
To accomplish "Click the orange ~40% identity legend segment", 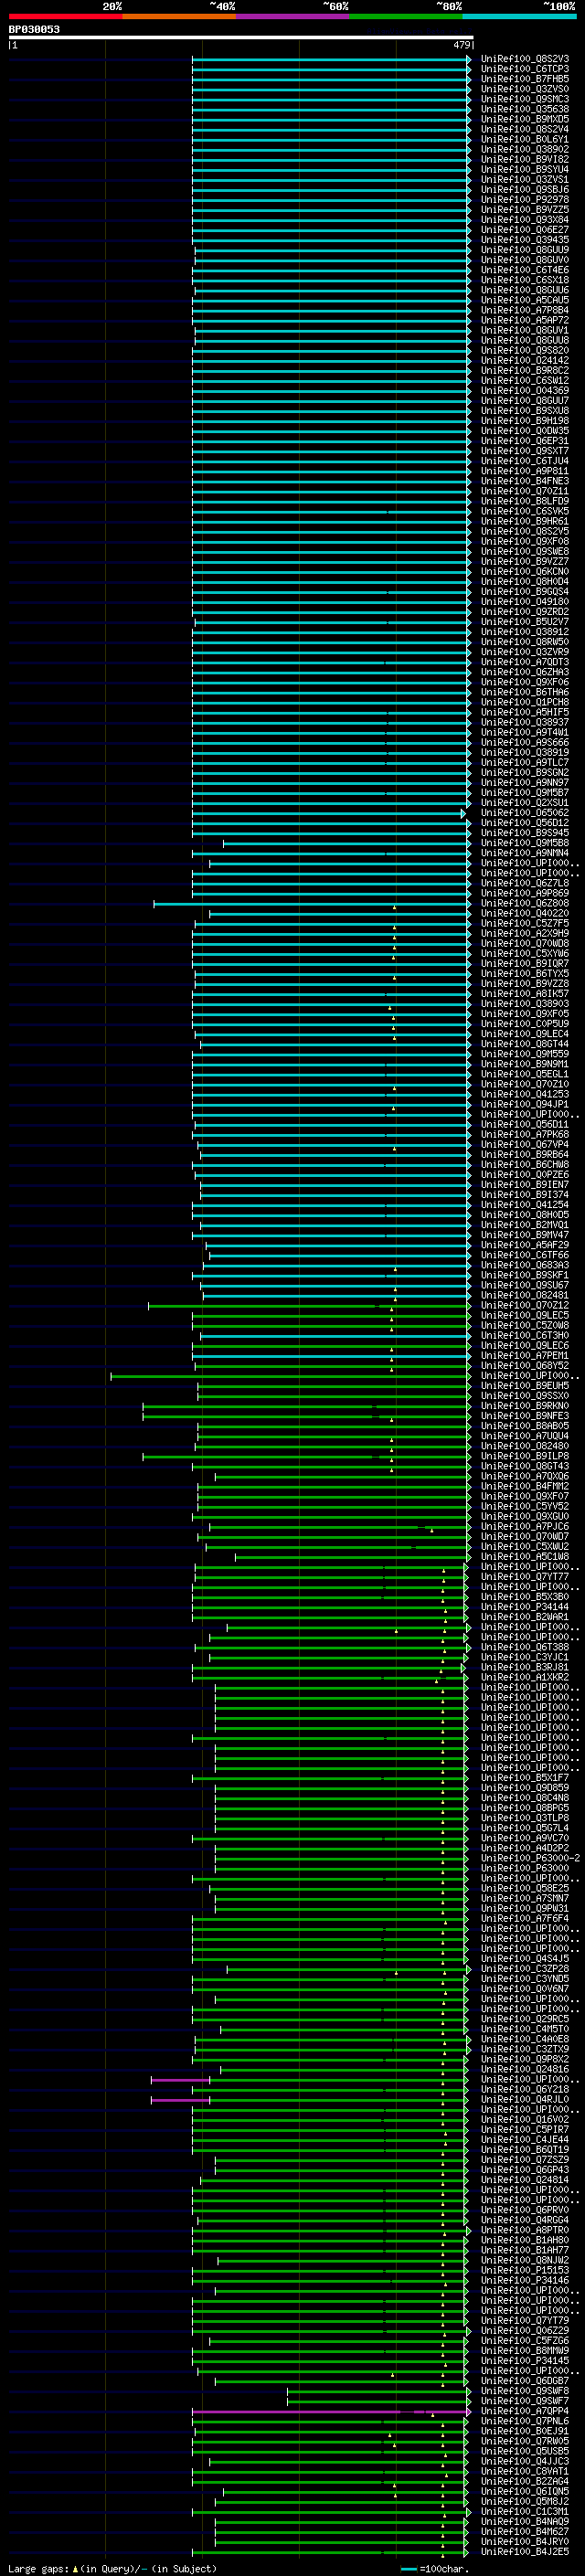I will coord(179,16).
